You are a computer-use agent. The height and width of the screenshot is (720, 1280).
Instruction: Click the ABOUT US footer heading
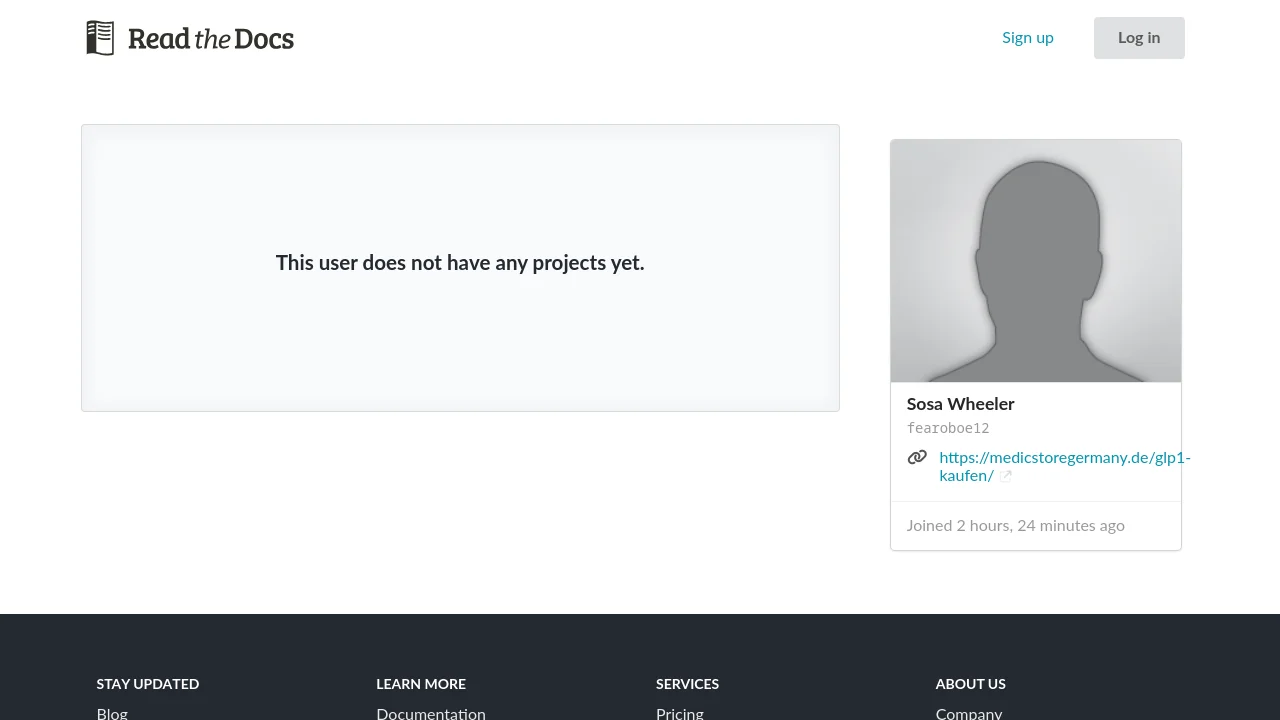coord(970,684)
